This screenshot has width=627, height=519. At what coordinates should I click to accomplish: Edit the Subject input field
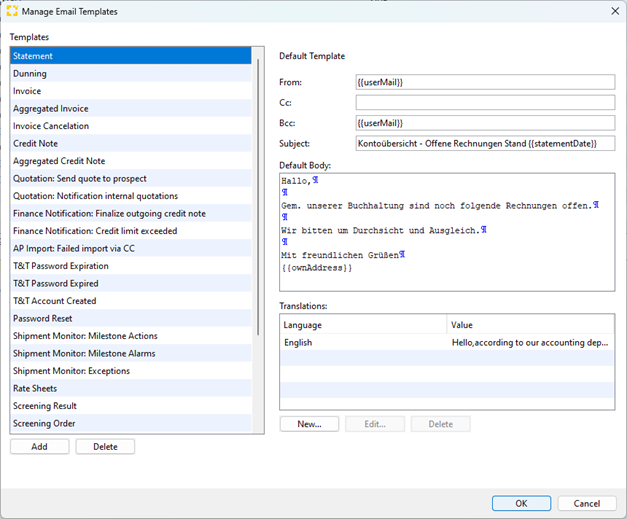[485, 144]
